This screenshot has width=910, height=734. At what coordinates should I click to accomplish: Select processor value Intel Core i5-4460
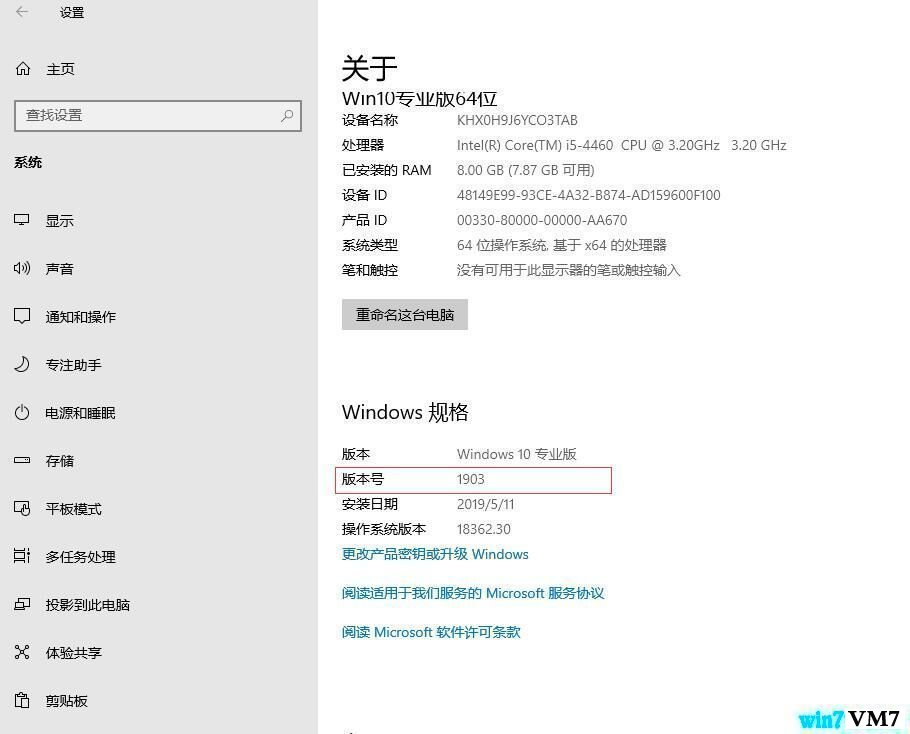622,145
